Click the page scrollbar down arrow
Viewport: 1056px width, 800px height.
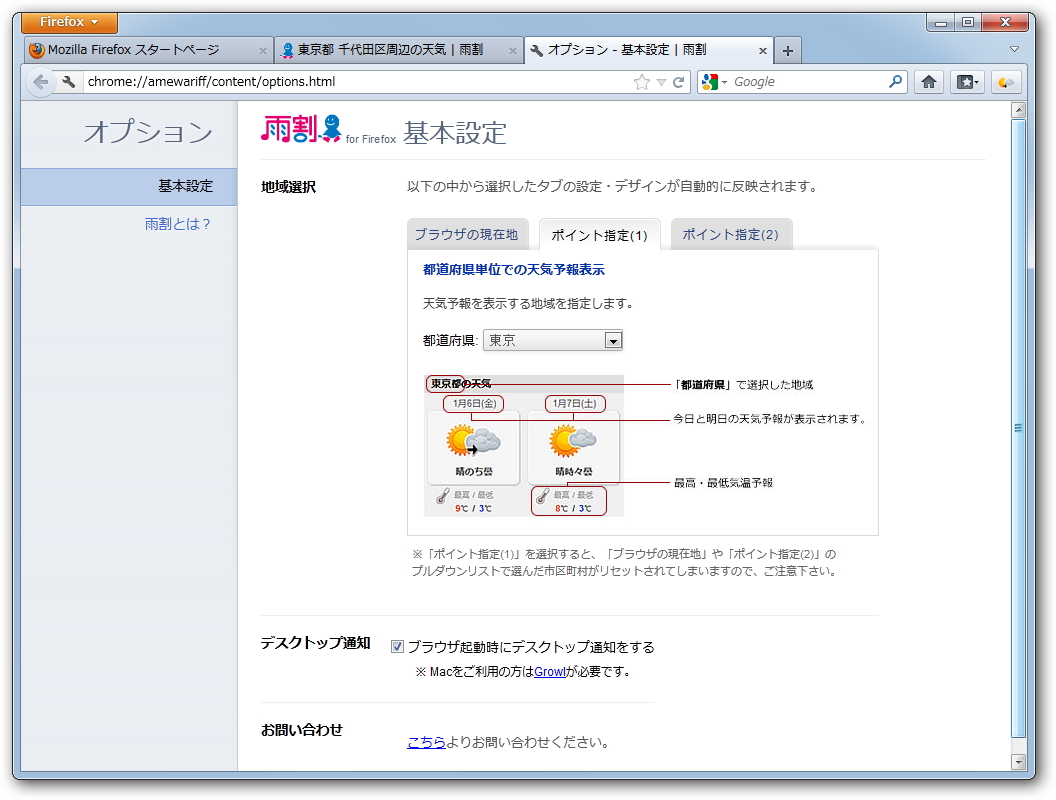pos(1019,762)
